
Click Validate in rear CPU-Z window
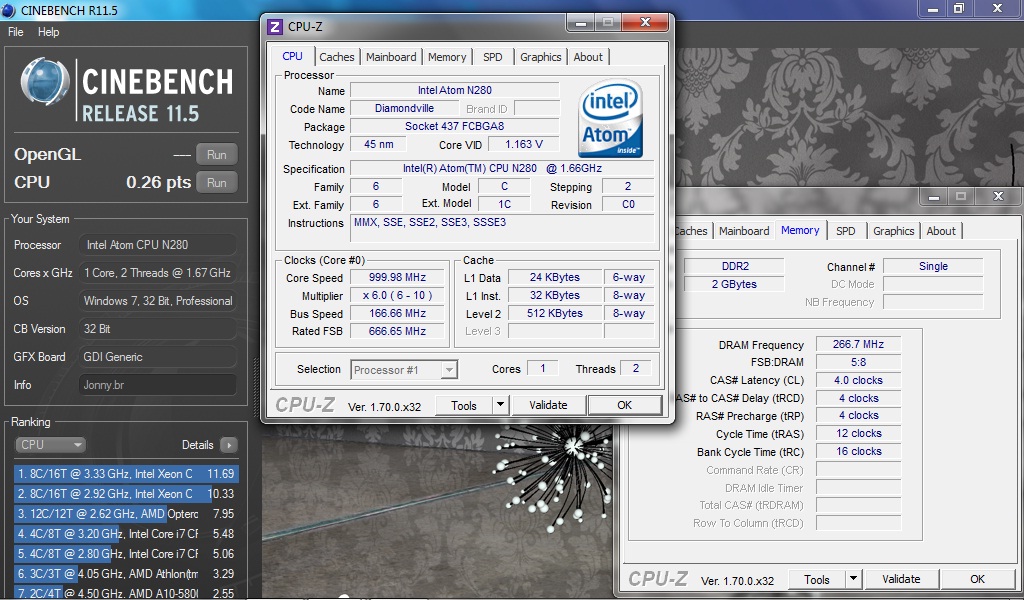[901, 579]
